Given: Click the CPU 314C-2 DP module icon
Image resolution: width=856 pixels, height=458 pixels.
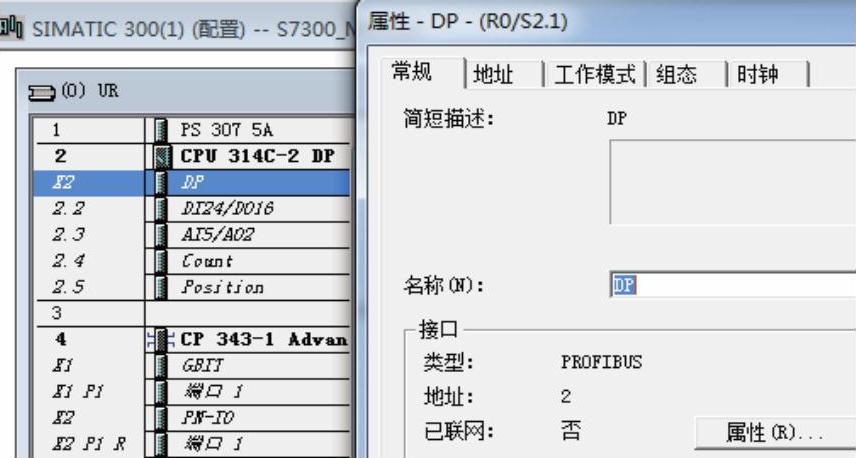Looking at the screenshot, I should click(x=160, y=156).
